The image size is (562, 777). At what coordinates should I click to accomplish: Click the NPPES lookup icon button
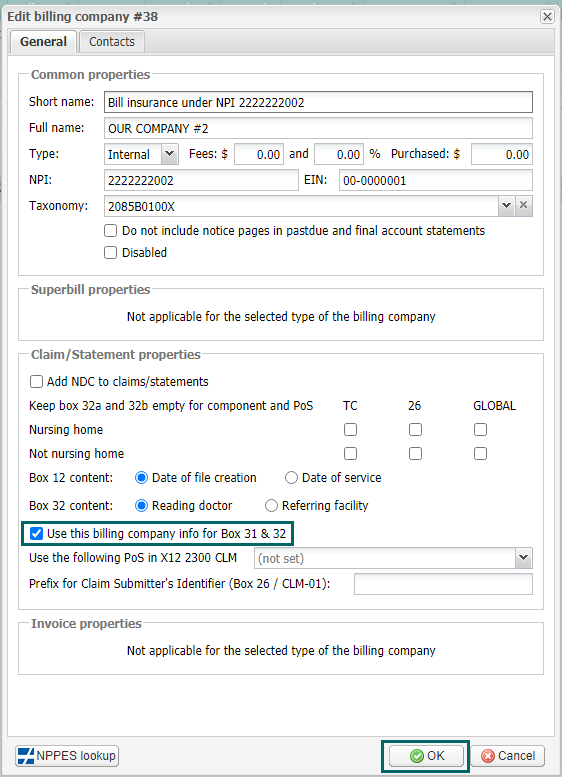point(67,756)
